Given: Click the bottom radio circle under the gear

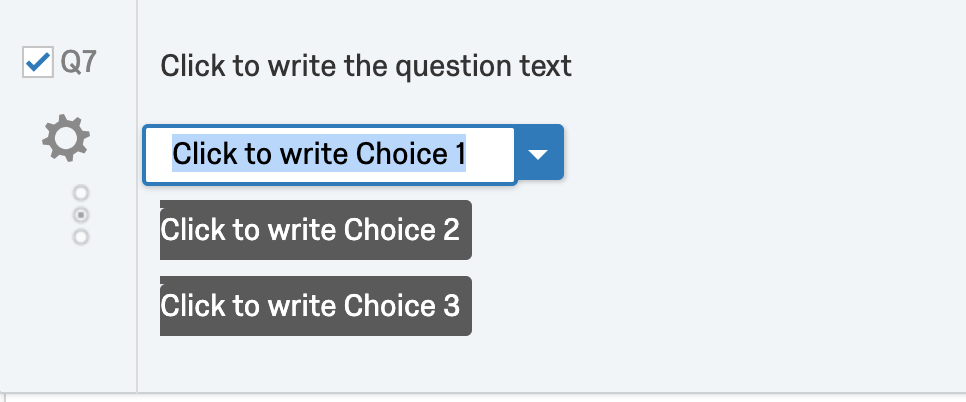Looking at the screenshot, I should point(82,237).
